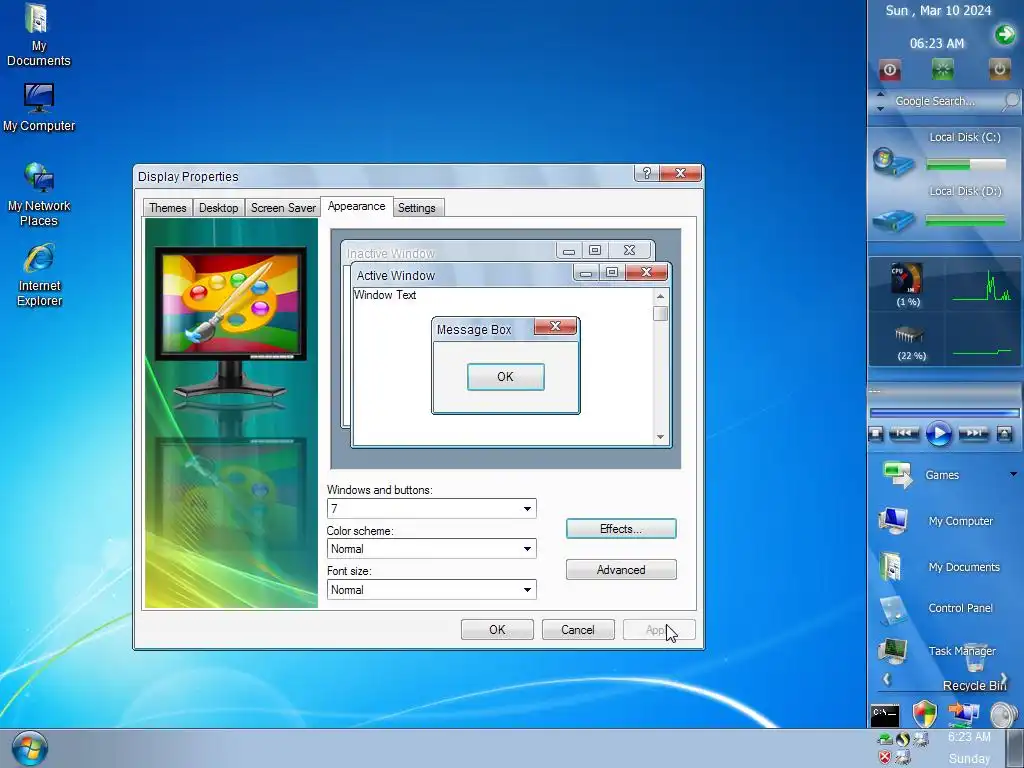Click the RAM chip icon
The image size is (1024, 768).
click(x=909, y=335)
